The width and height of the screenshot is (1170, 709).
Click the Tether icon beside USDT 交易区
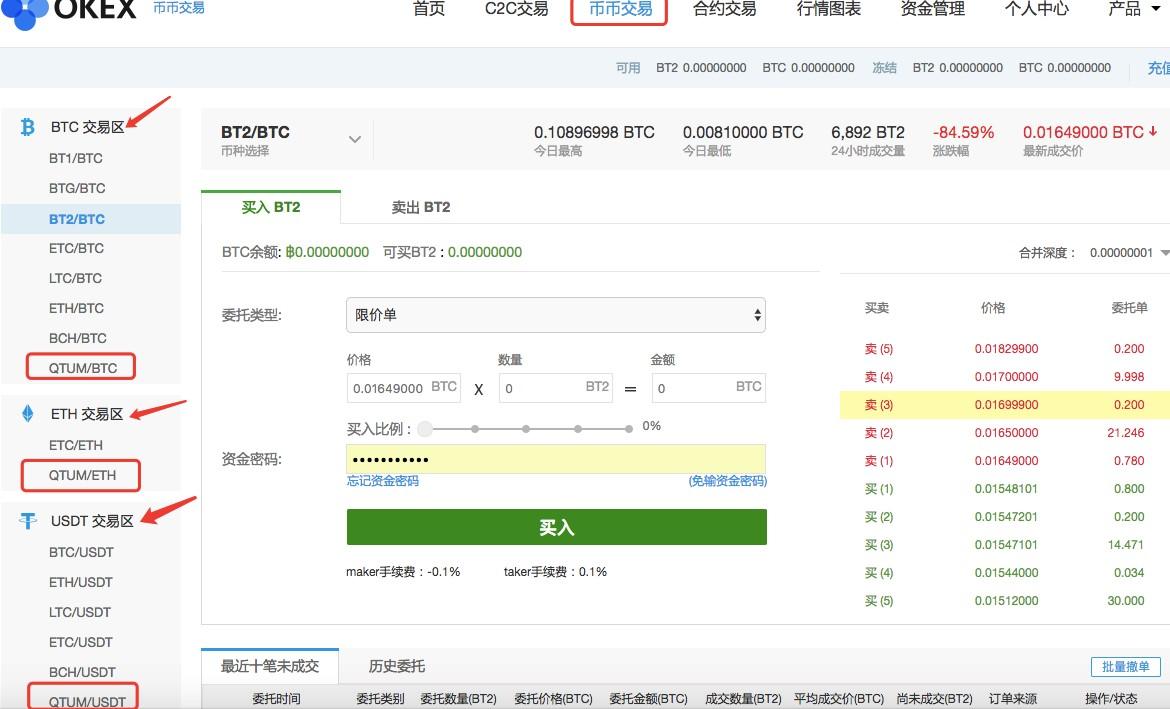coord(28,521)
